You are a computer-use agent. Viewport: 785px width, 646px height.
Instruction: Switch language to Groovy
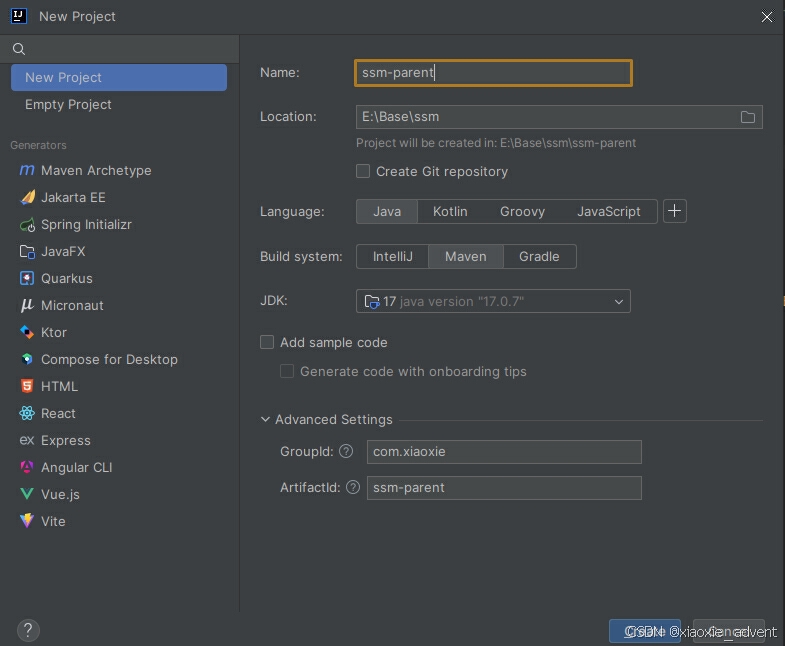522,211
